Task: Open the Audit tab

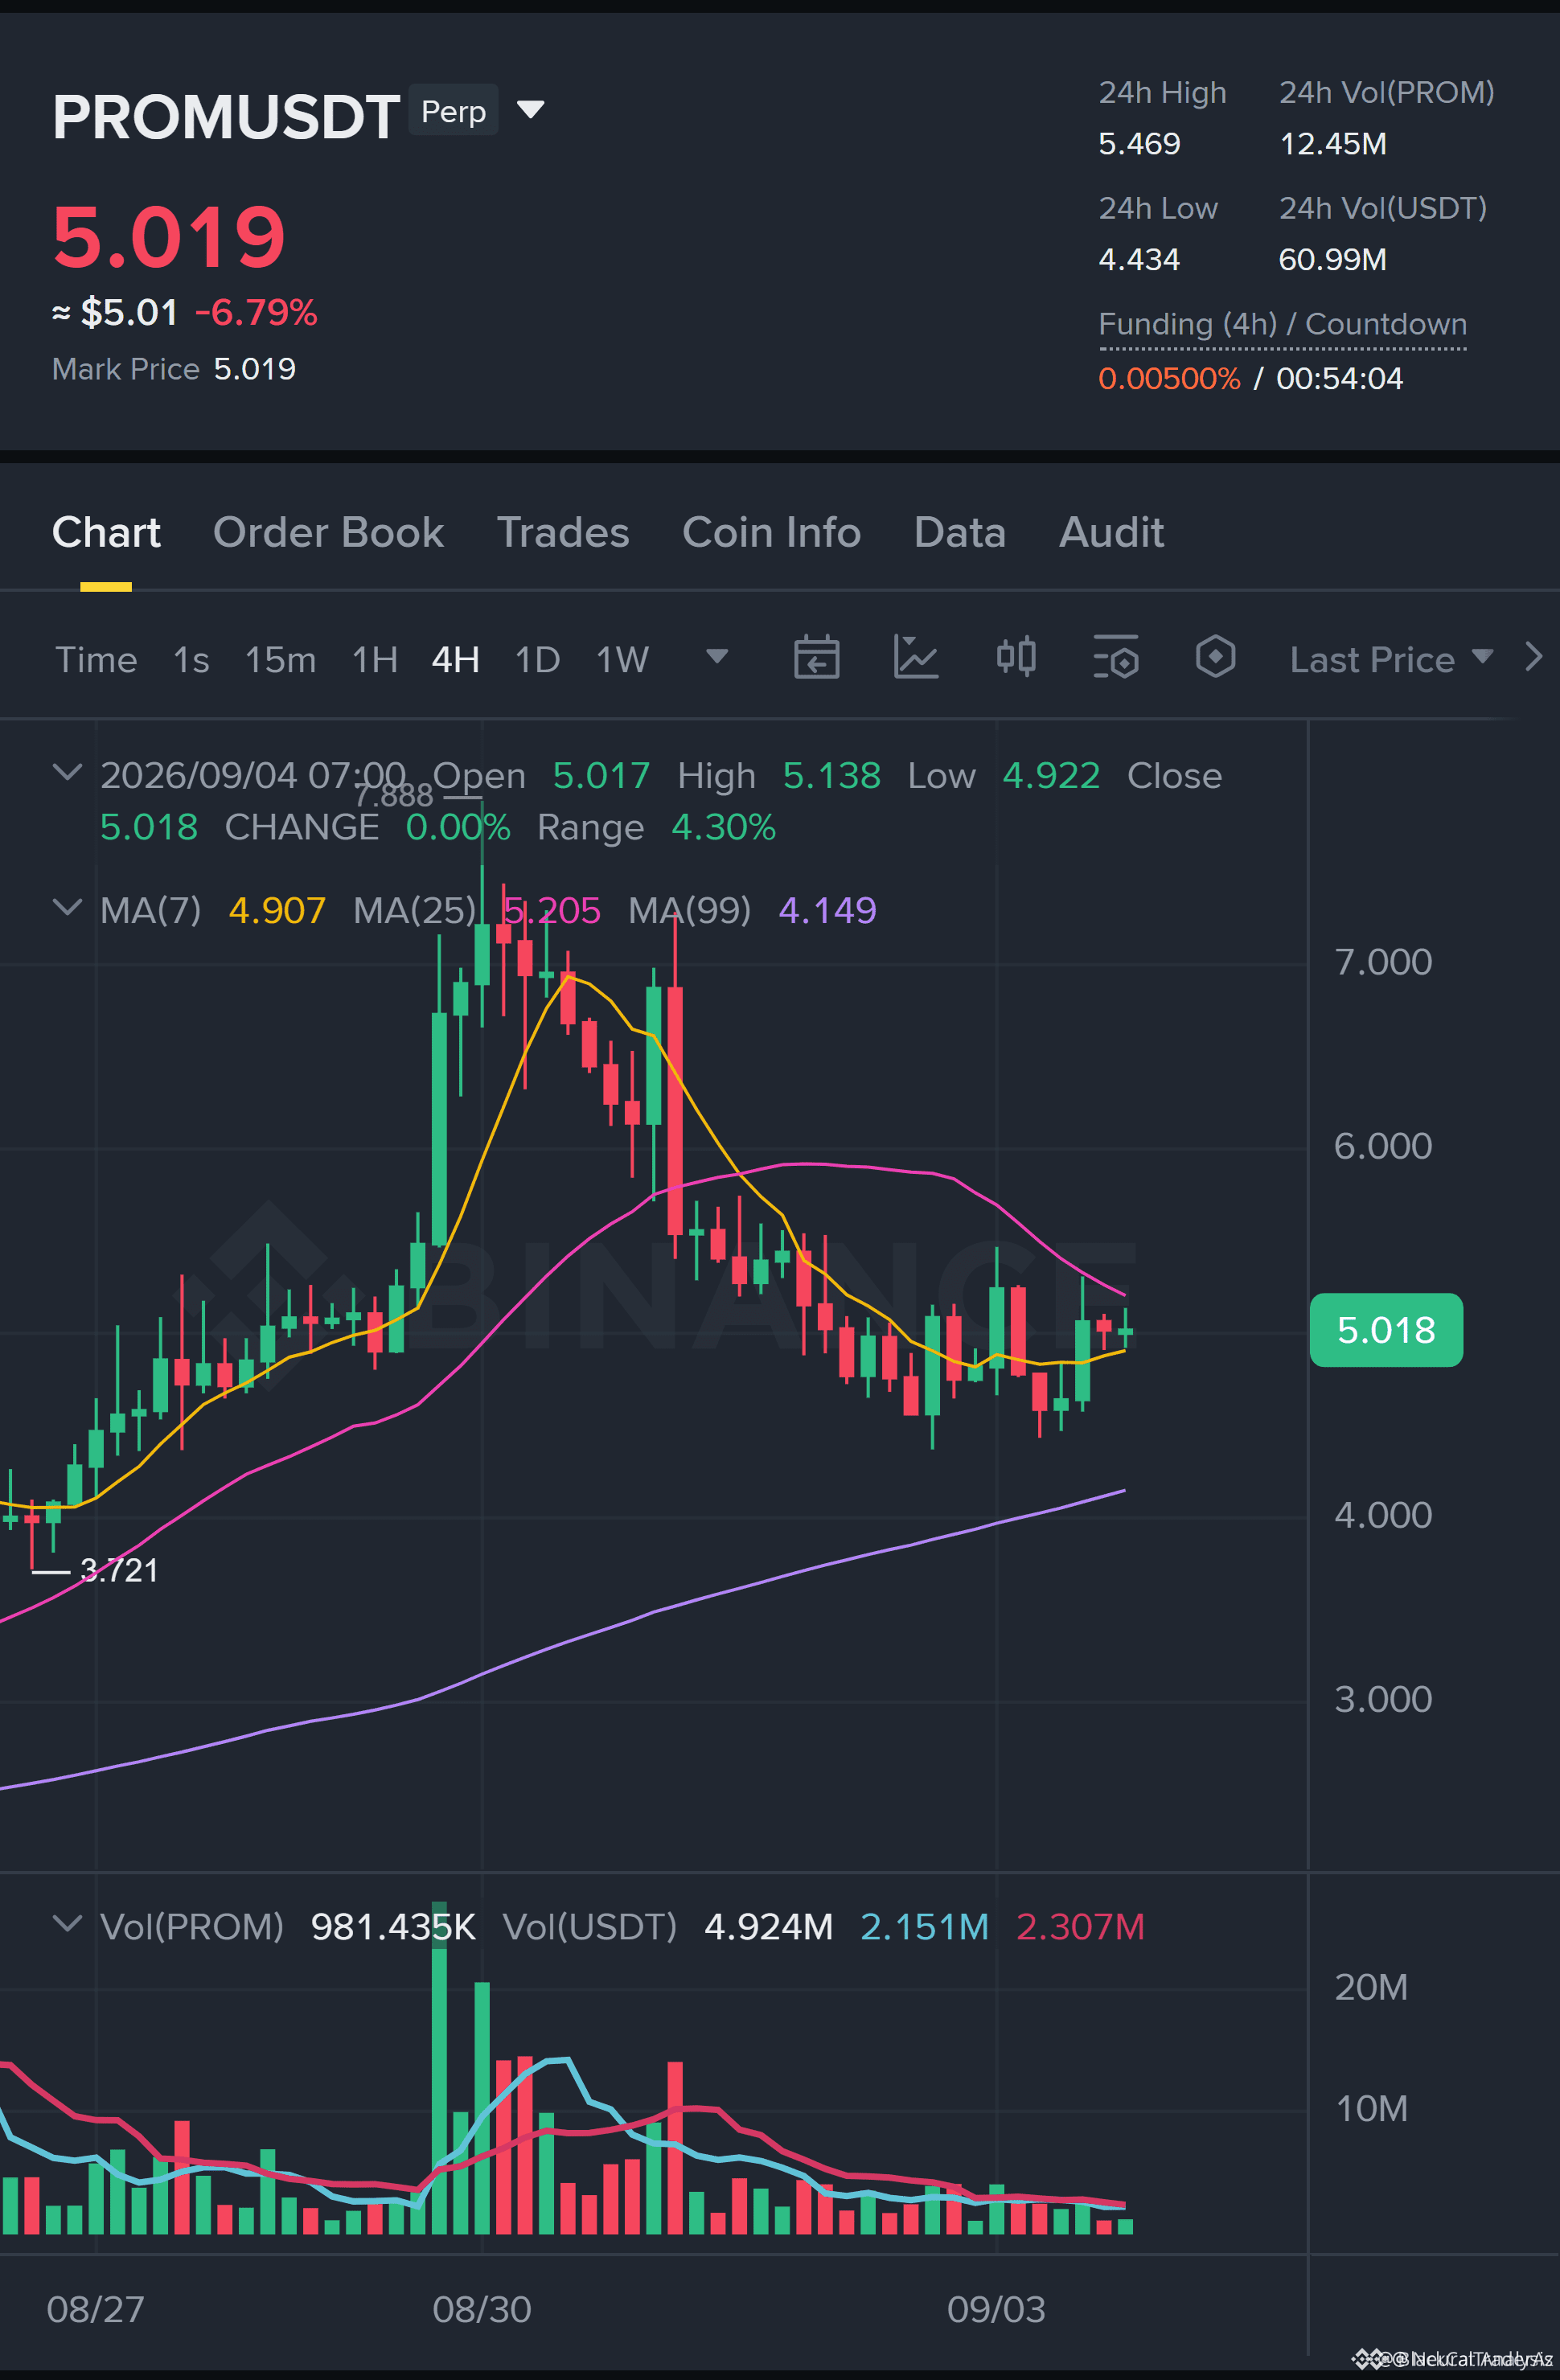Action: click(1111, 532)
